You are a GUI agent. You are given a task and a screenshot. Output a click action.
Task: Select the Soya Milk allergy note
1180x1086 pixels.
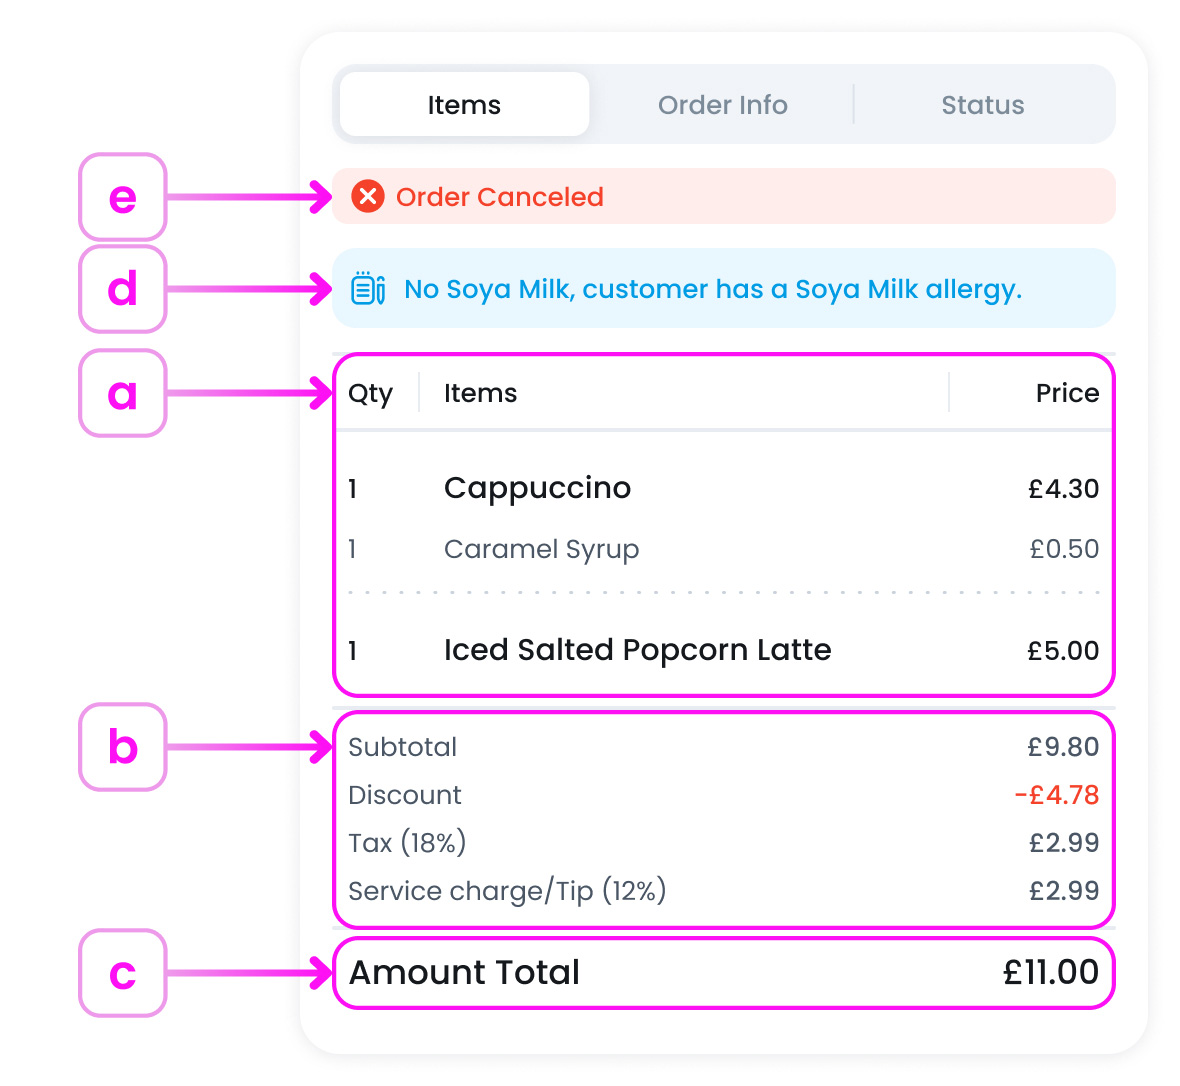(x=712, y=289)
